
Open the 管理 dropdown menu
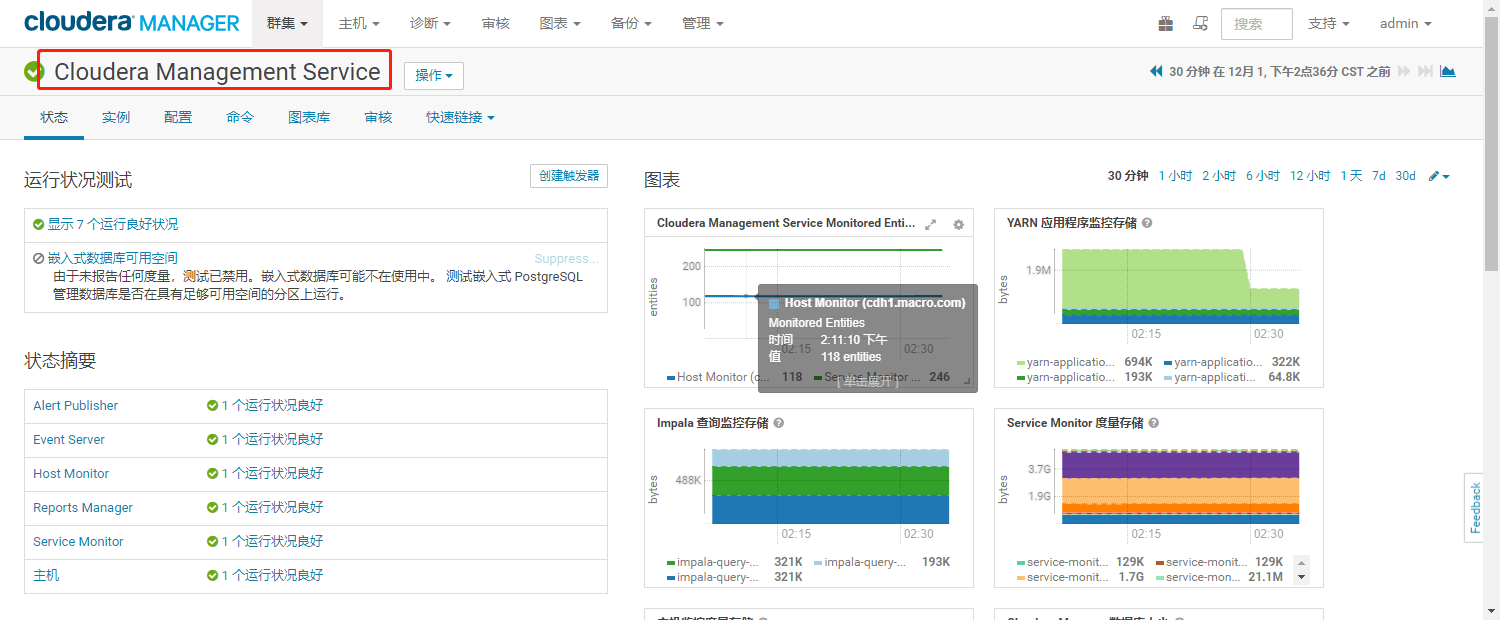click(703, 23)
